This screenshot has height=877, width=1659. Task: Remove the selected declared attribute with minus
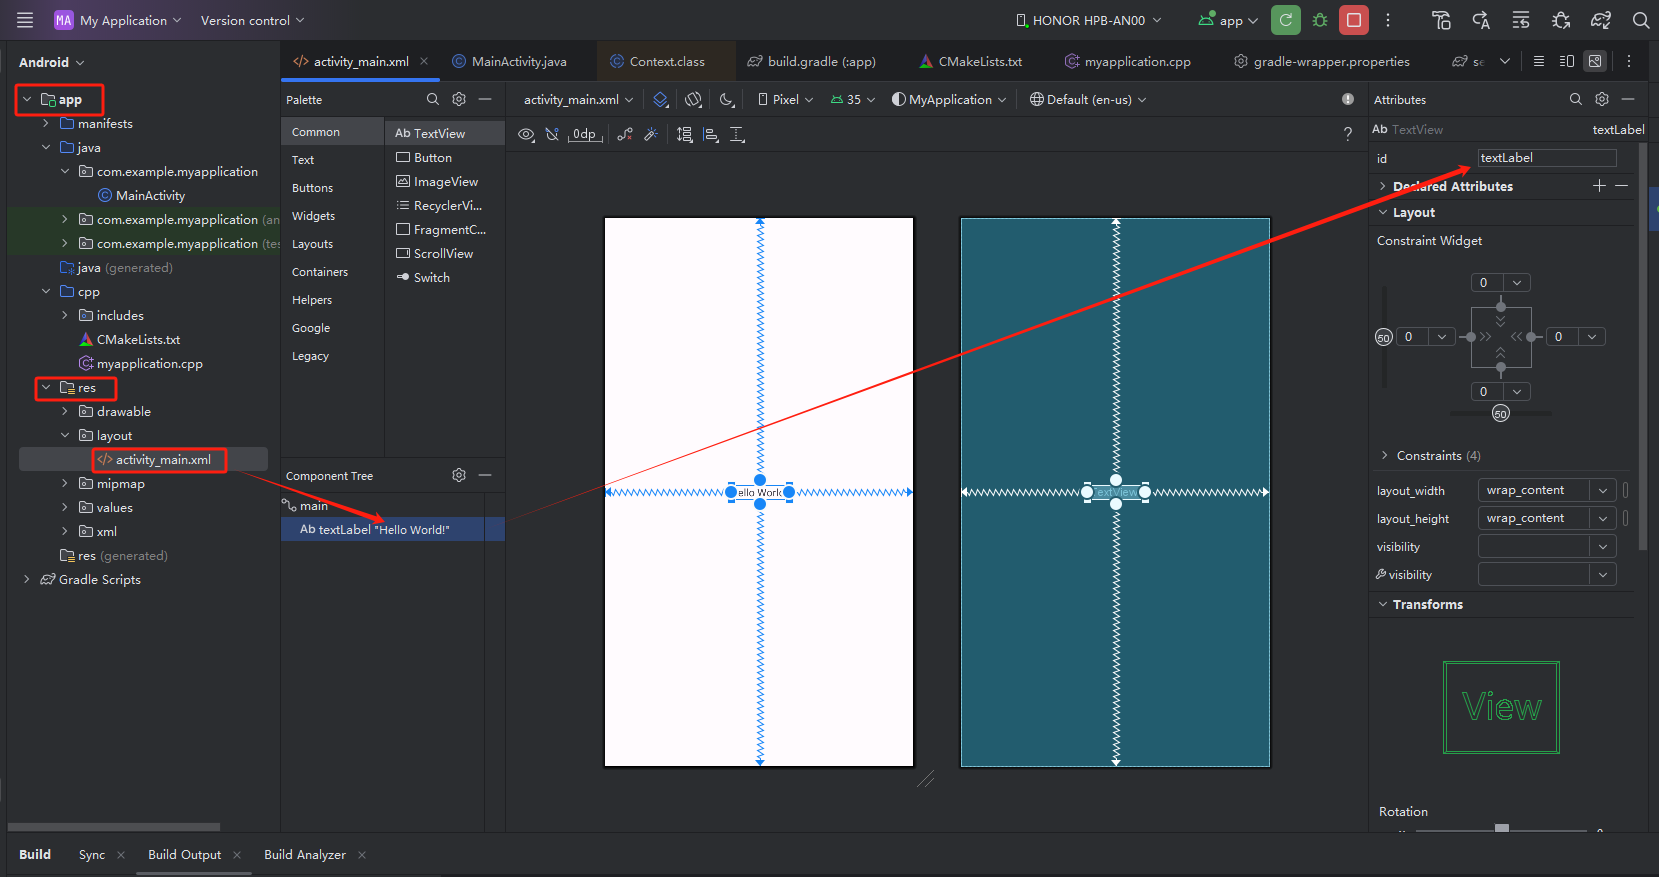(x=1621, y=186)
